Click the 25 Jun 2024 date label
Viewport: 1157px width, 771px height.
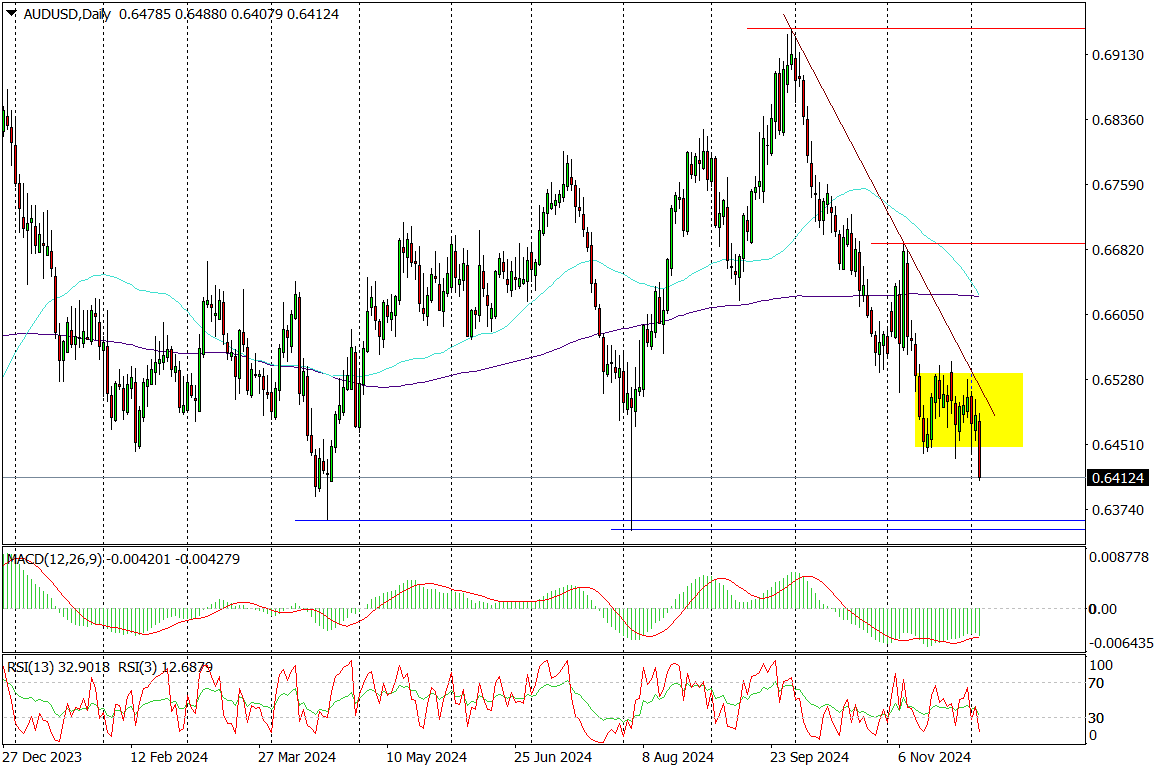[553, 758]
